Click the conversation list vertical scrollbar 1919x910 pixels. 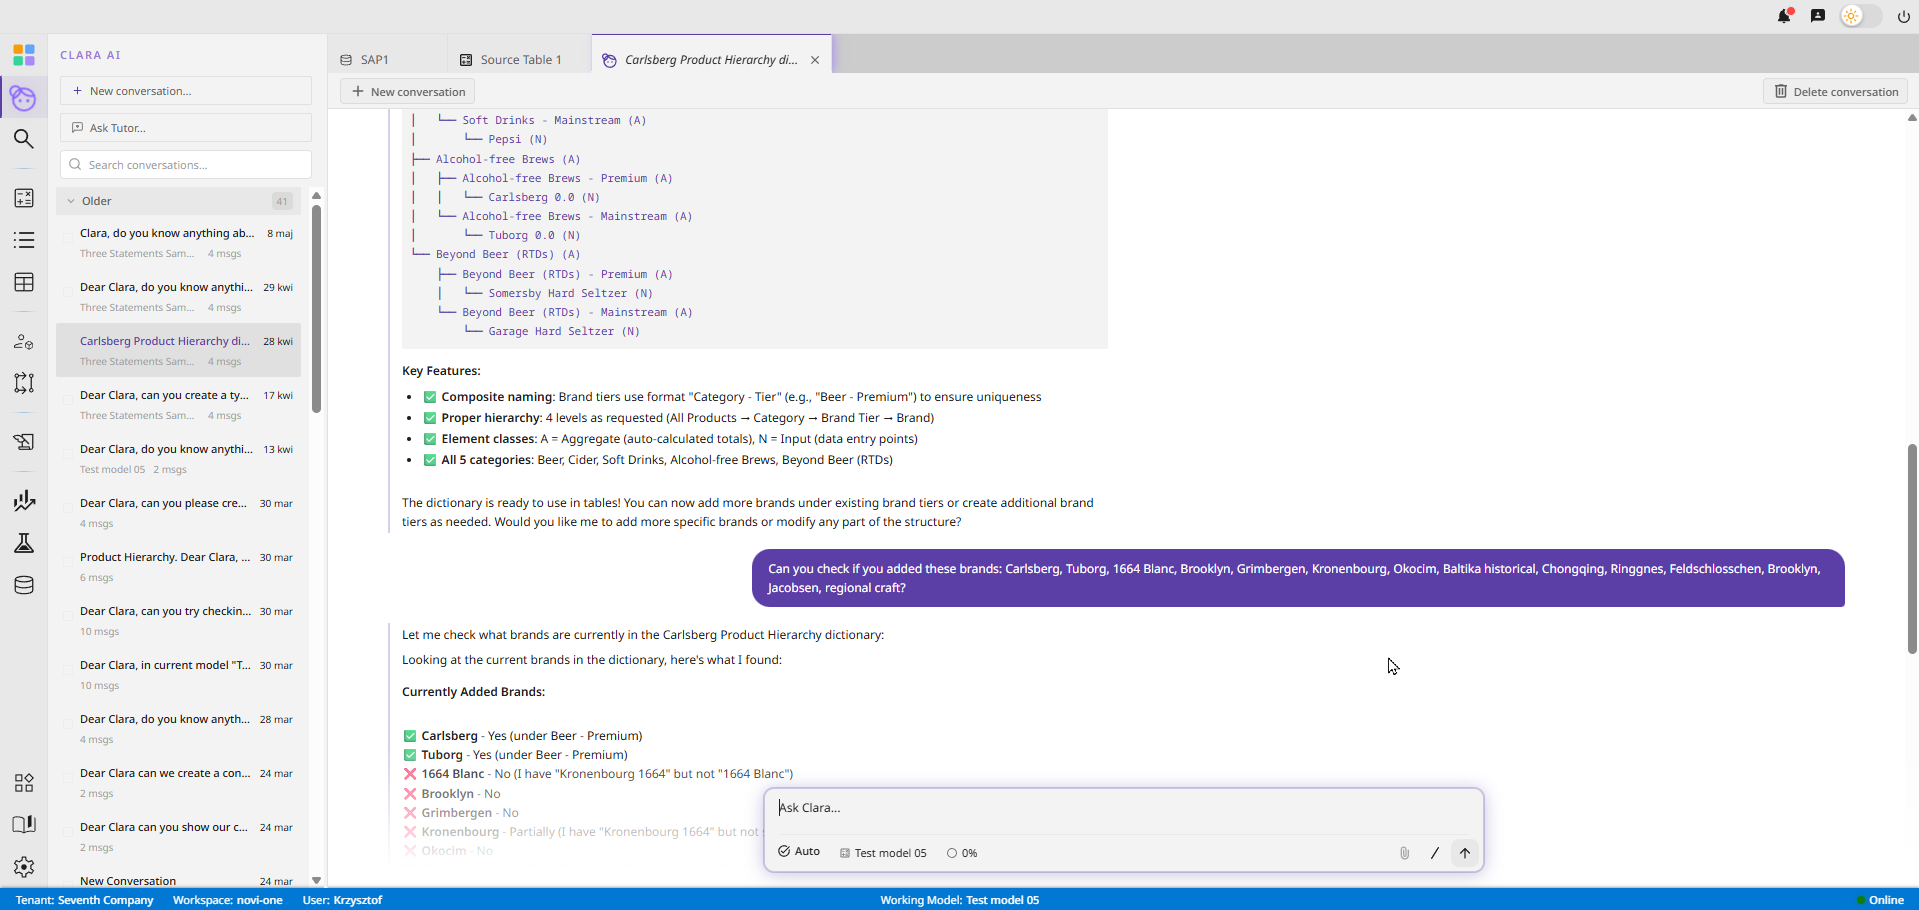[316, 308]
